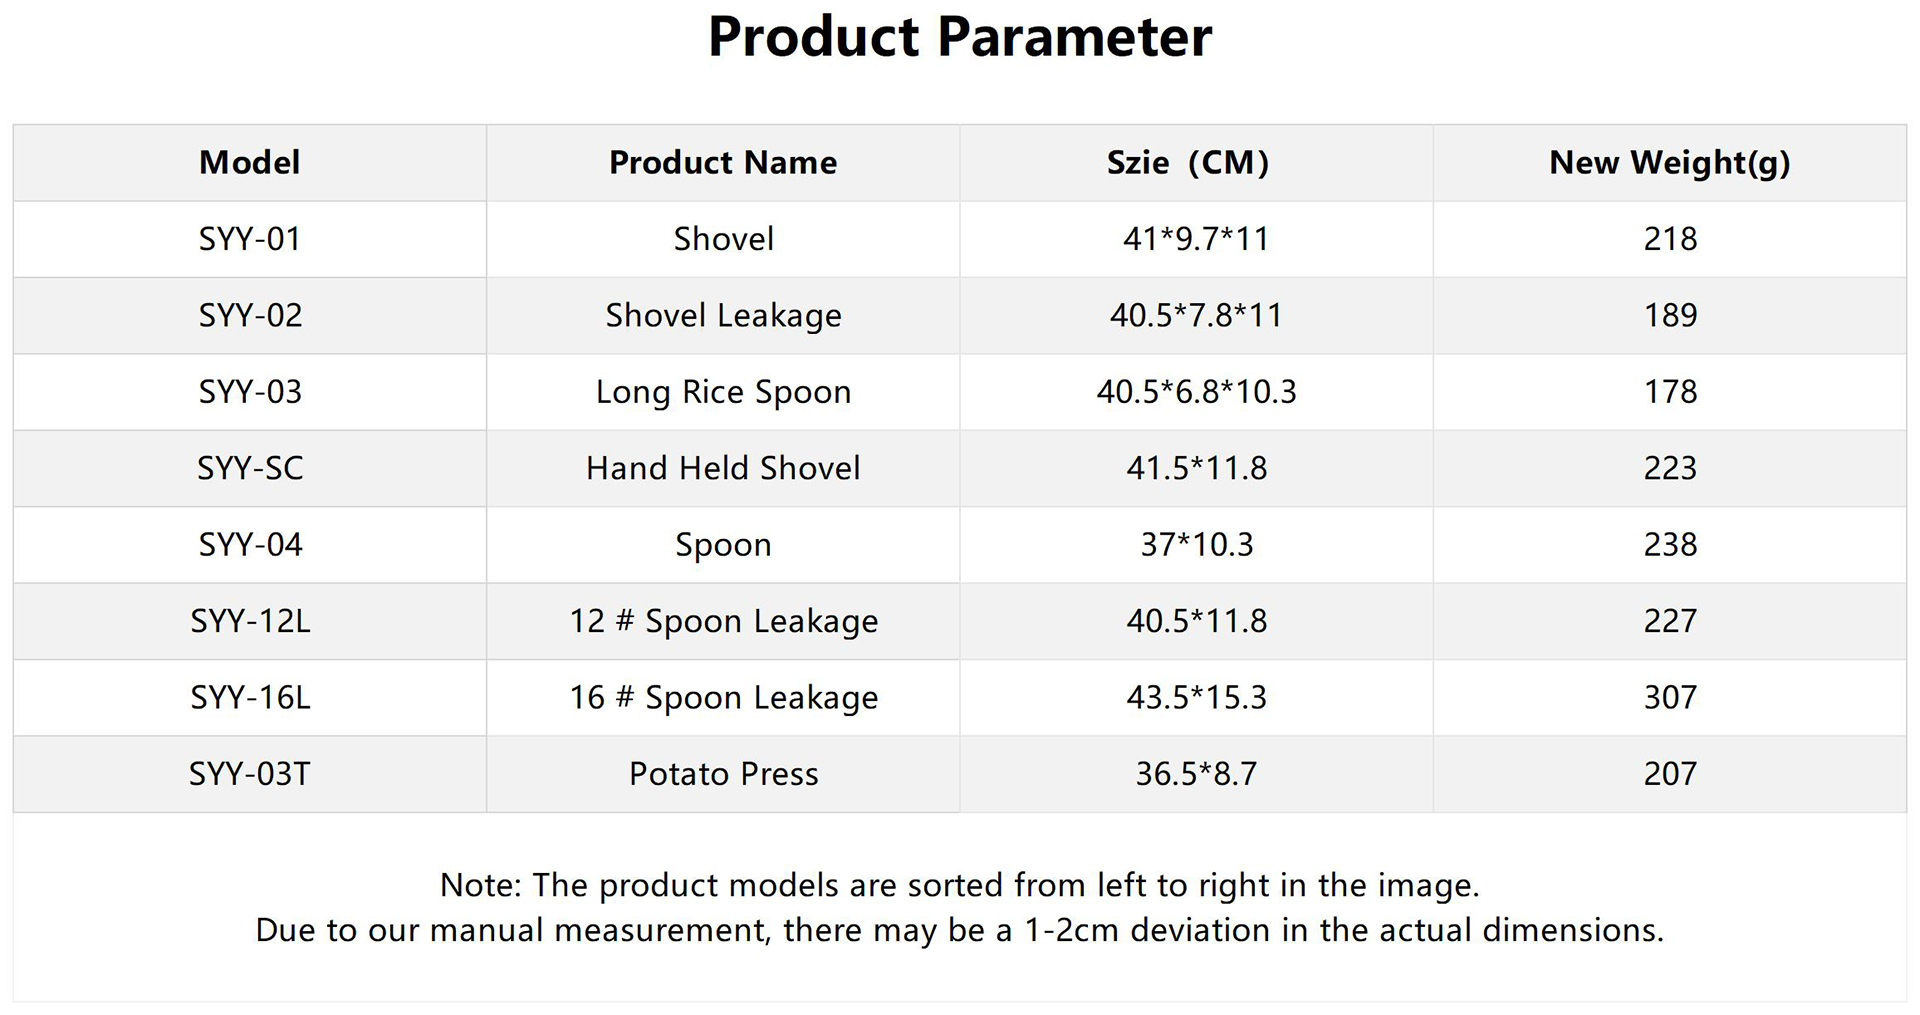This screenshot has height=1015, width=1920.
Task: Click size value 40.5*6.8*10.3
Action: (1196, 392)
